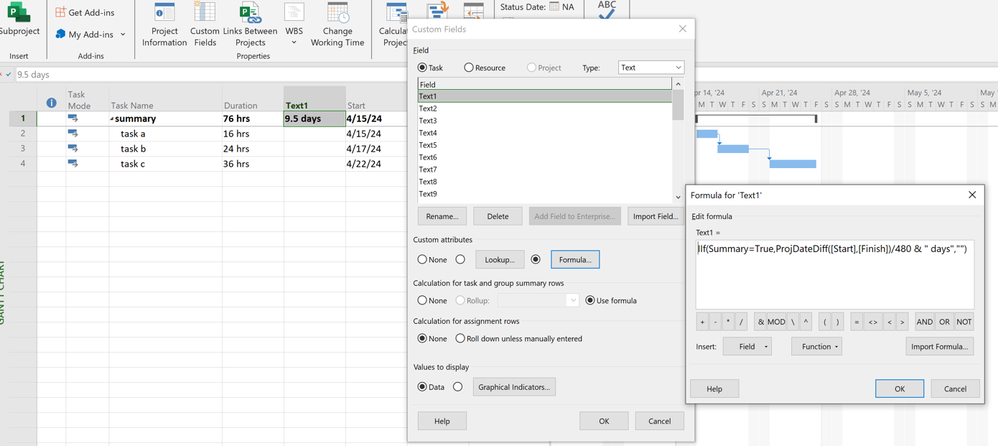Viewport: 998px width, 446px height.
Task: Click the entry bar showing 9.5 days
Action: coord(210,74)
